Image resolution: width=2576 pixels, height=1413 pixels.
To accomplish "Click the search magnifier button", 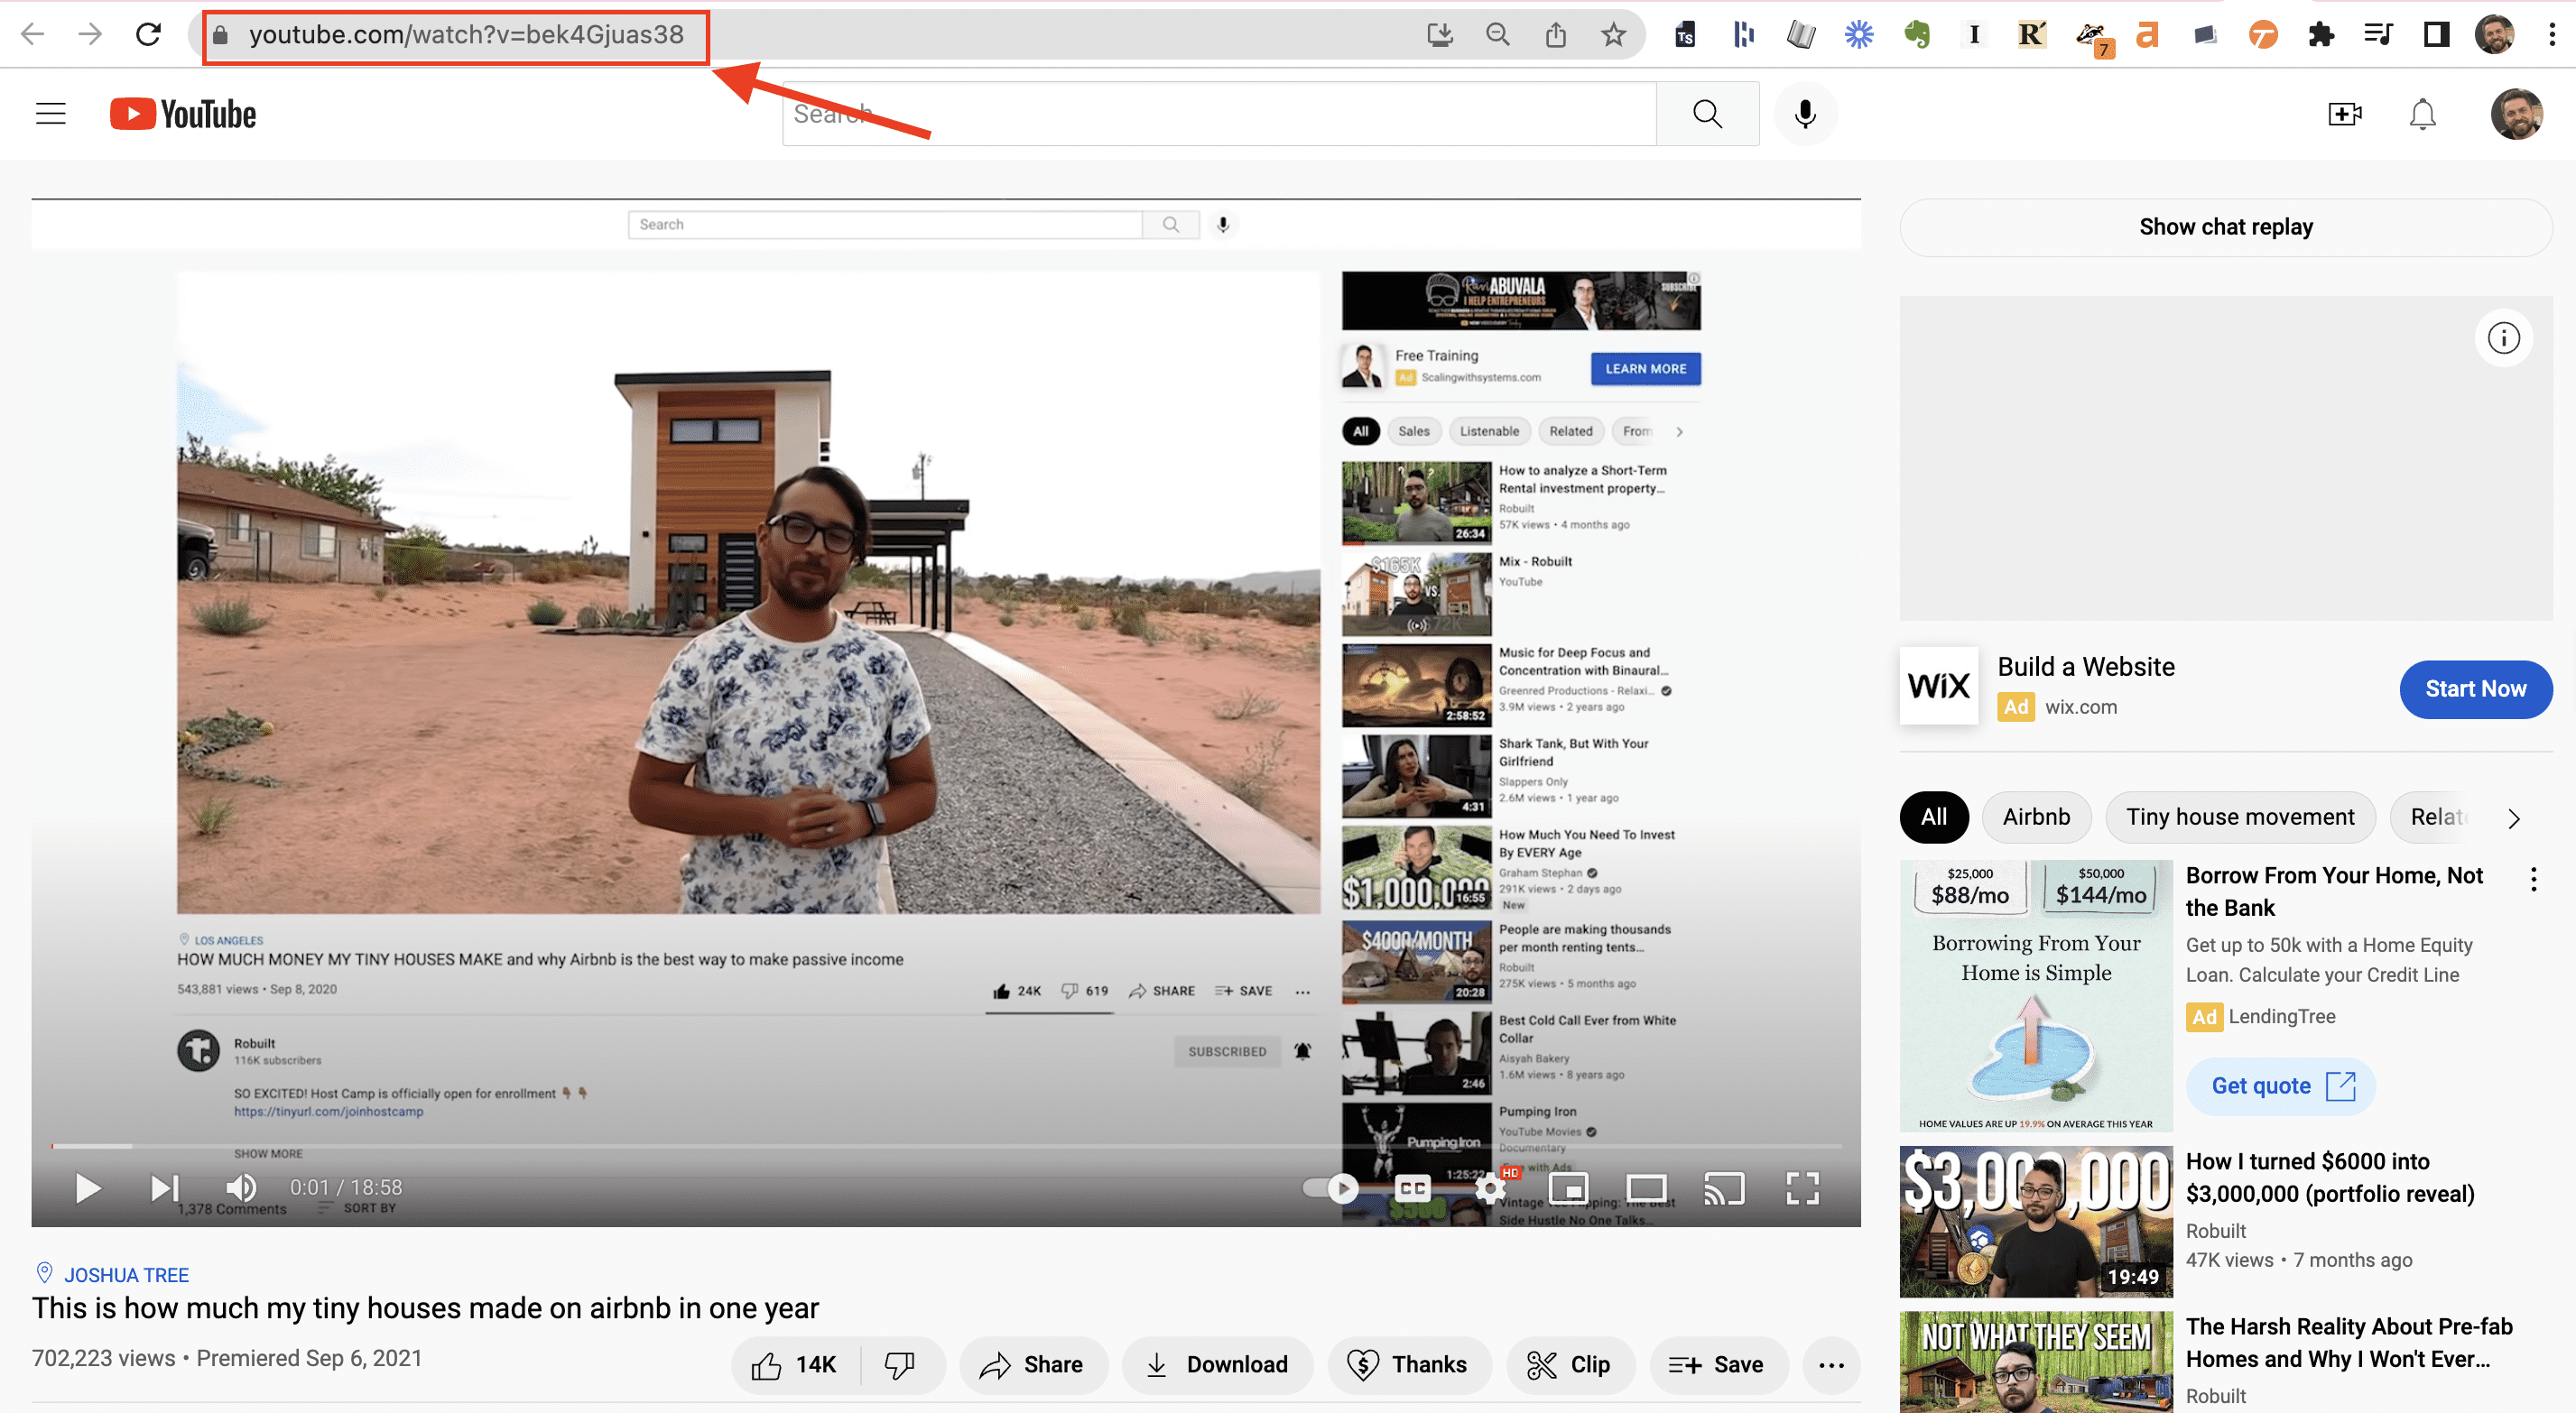I will coord(1707,114).
